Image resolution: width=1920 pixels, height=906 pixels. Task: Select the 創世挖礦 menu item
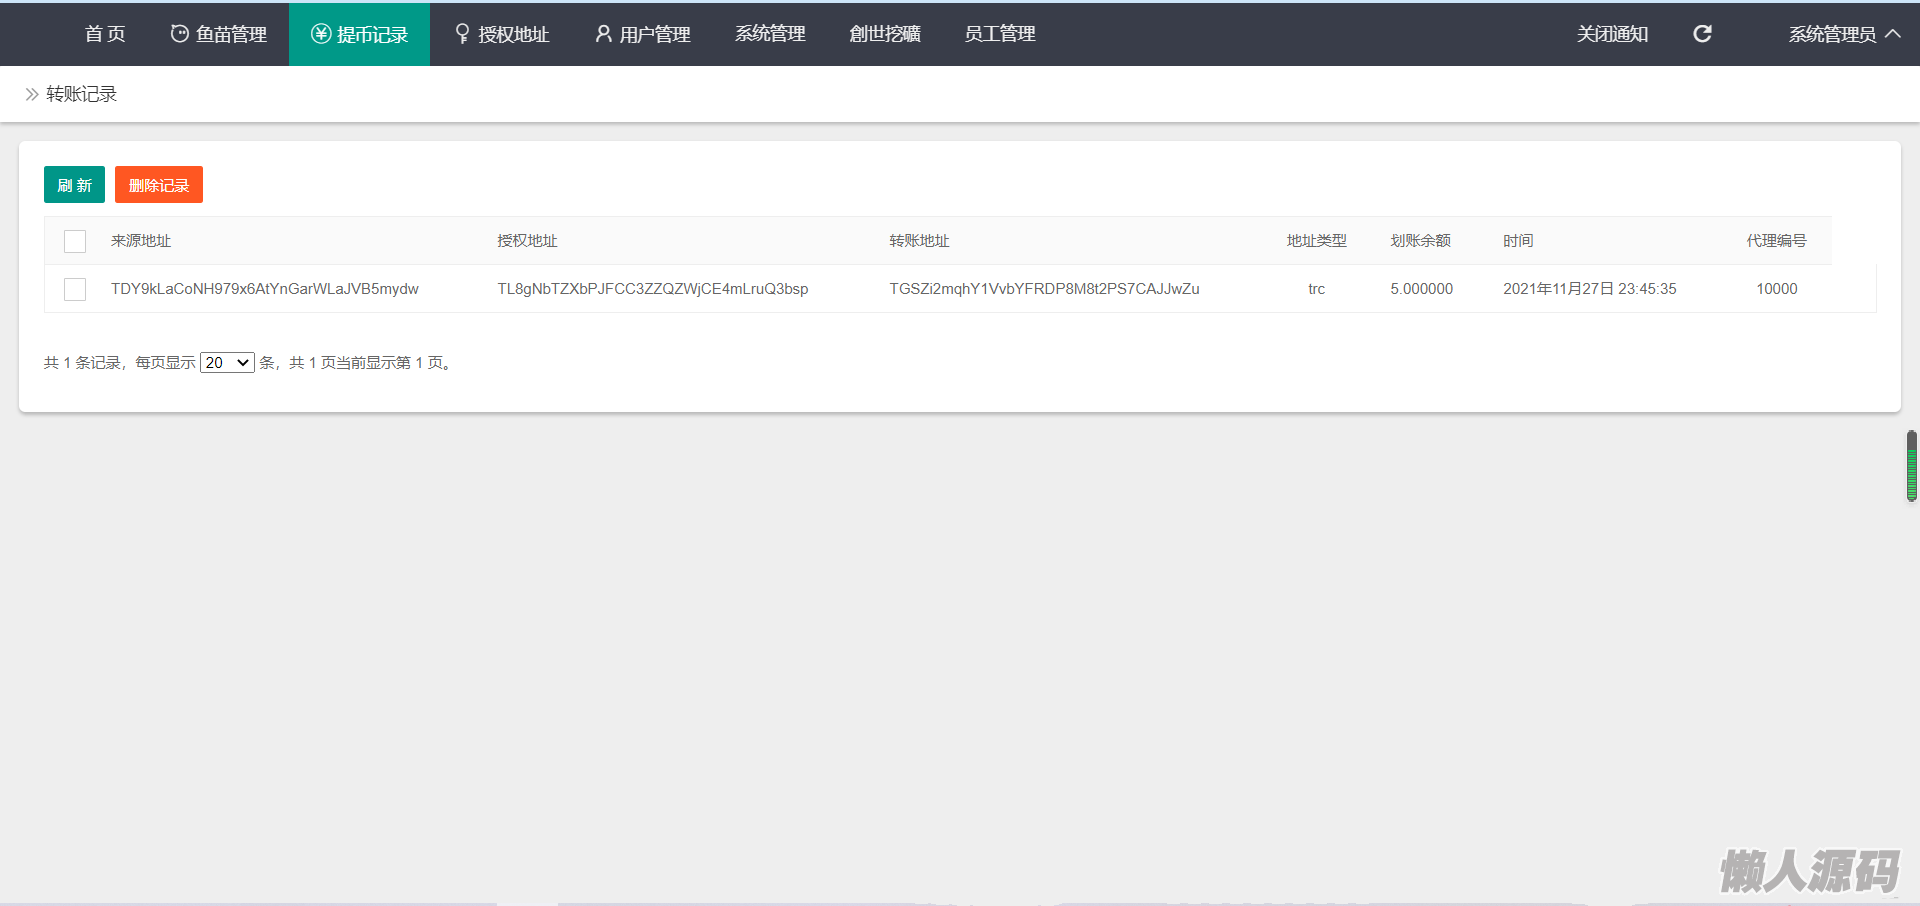coord(884,34)
